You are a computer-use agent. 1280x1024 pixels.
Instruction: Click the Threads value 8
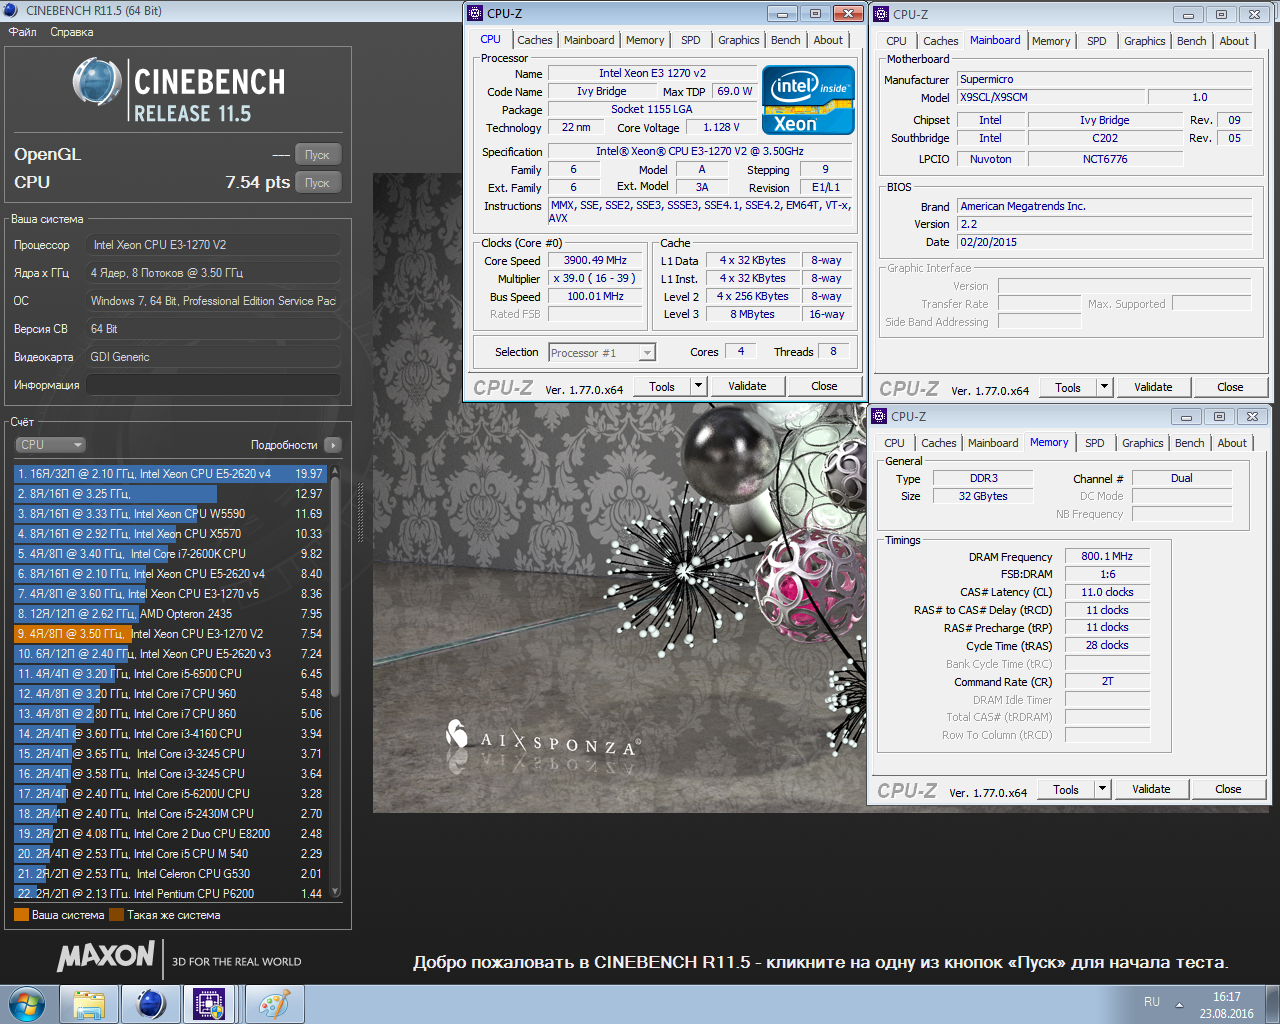click(833, 351)
